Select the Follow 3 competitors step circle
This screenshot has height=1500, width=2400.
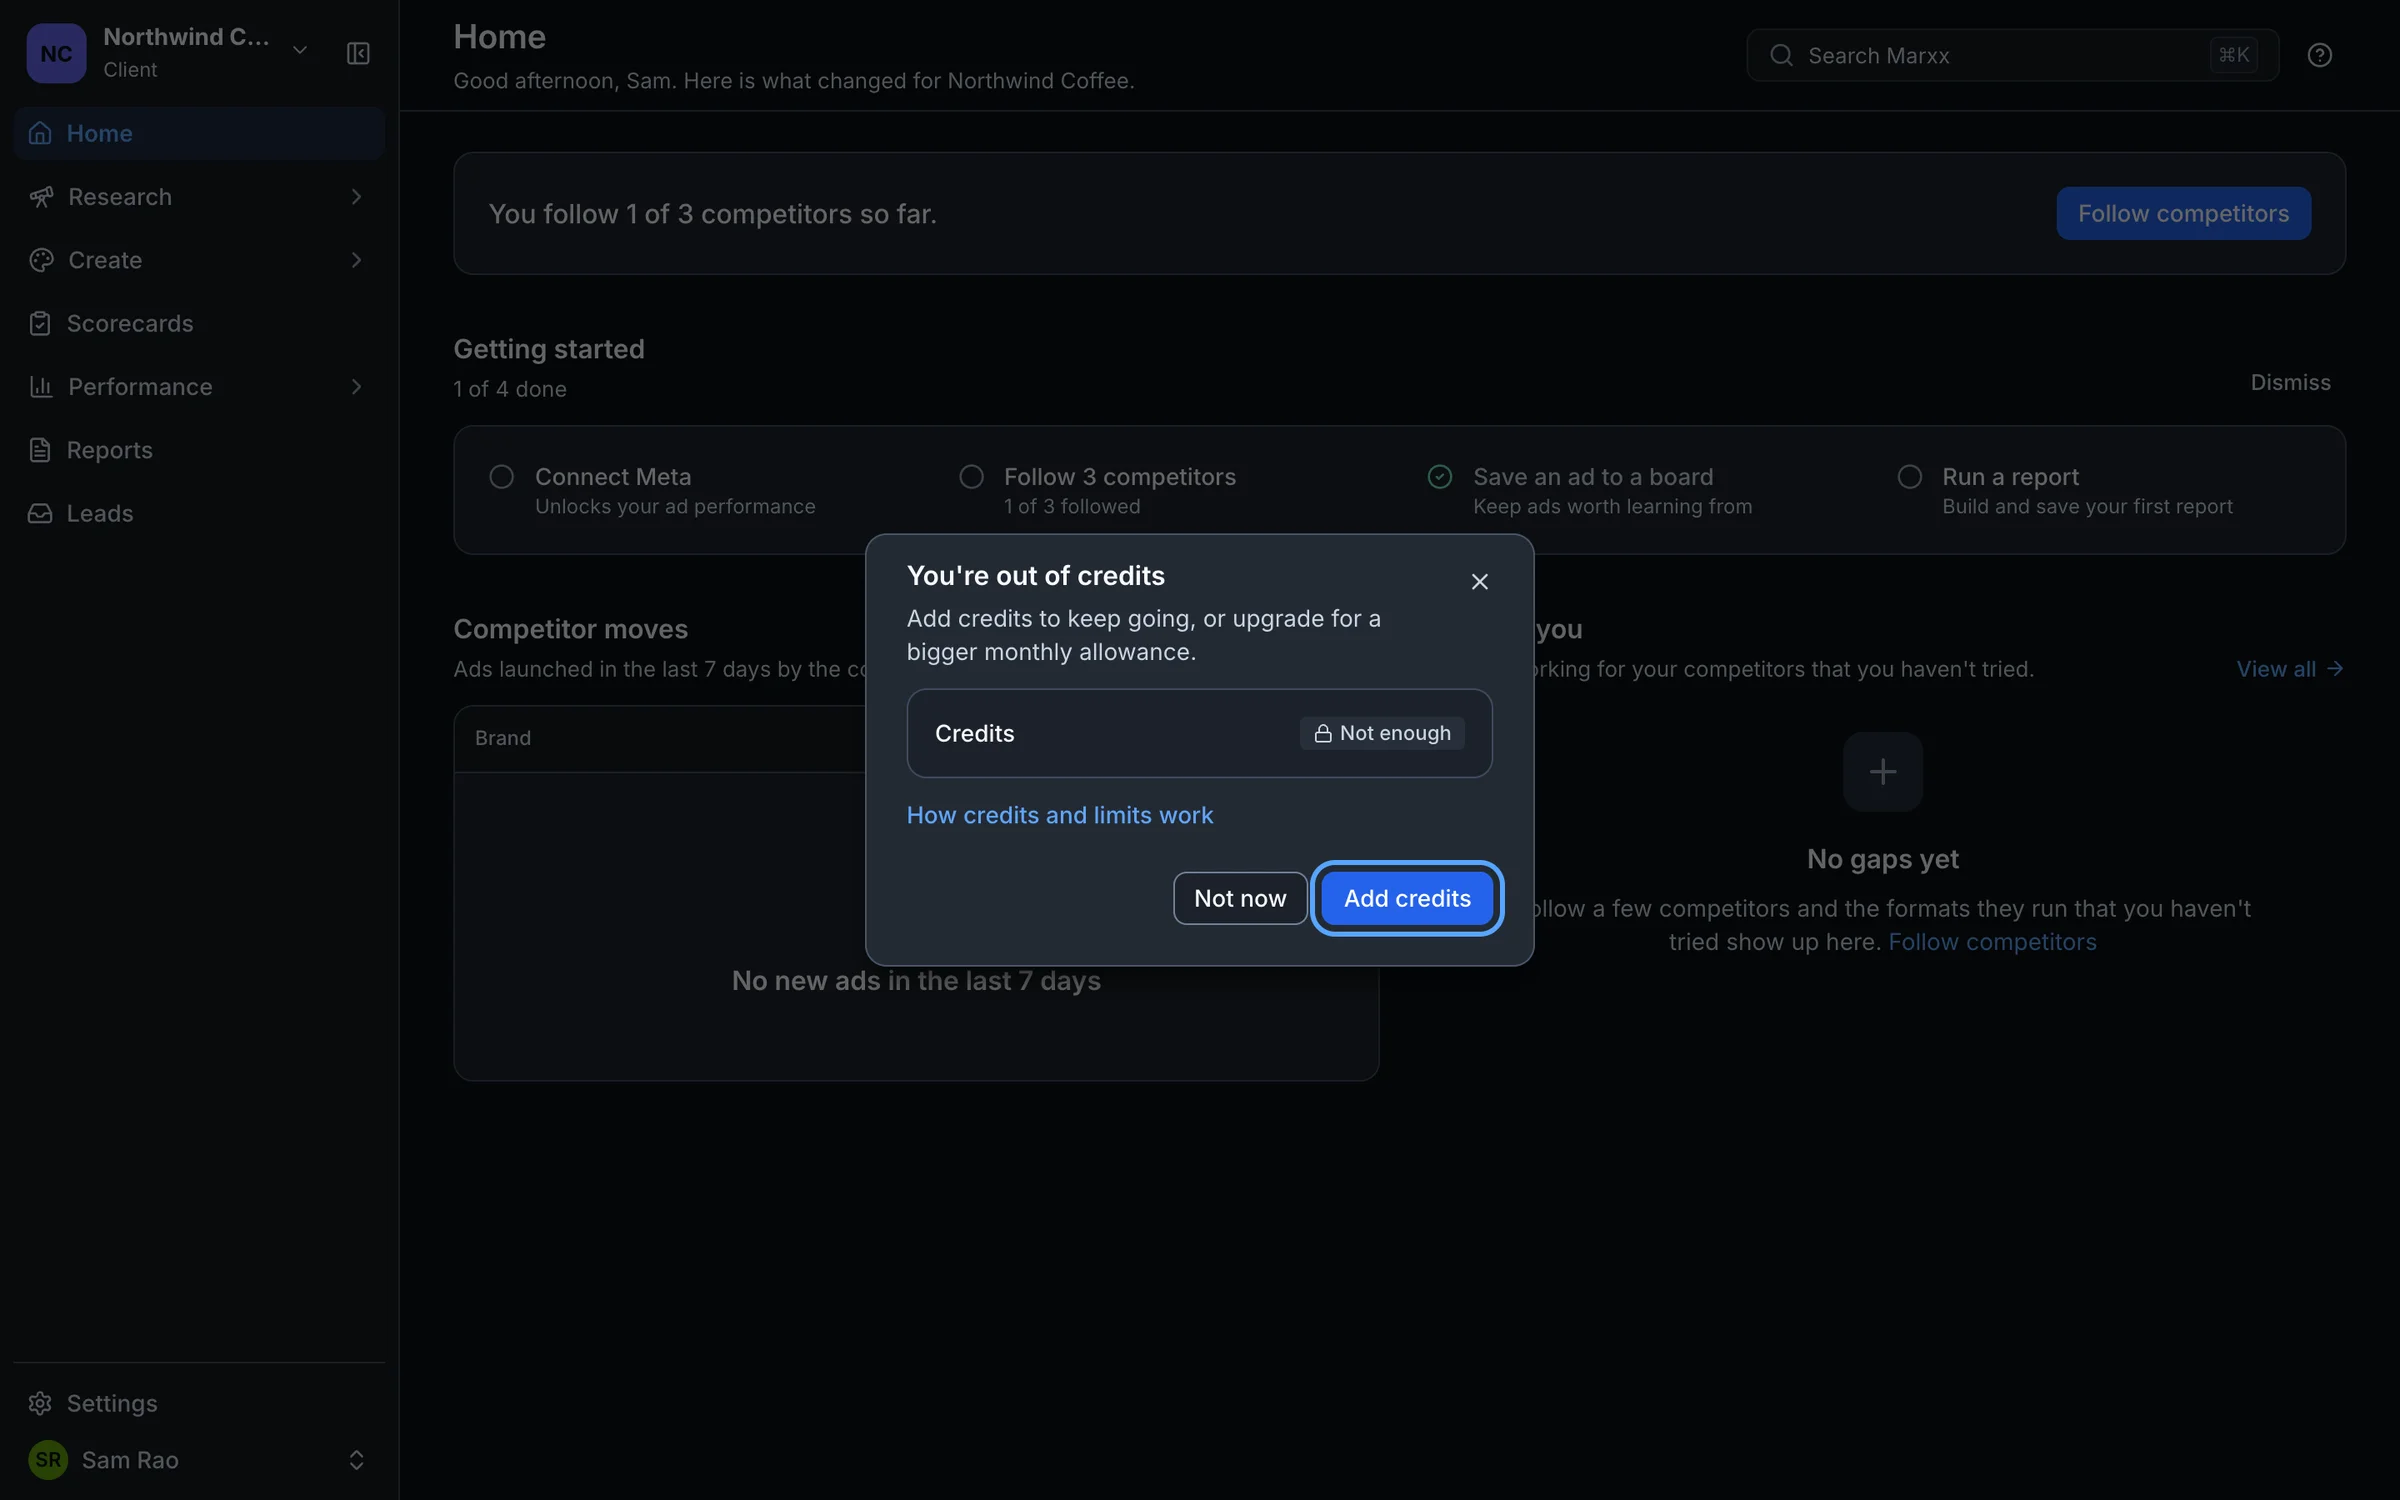(x=971, y=477)
